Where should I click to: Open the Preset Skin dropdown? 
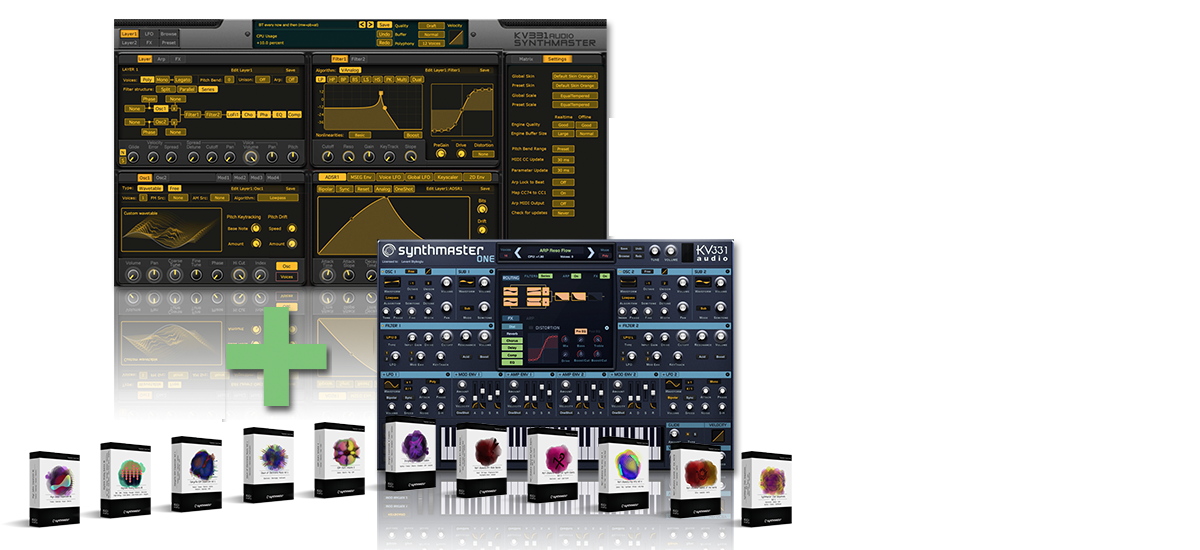[575, 86]
